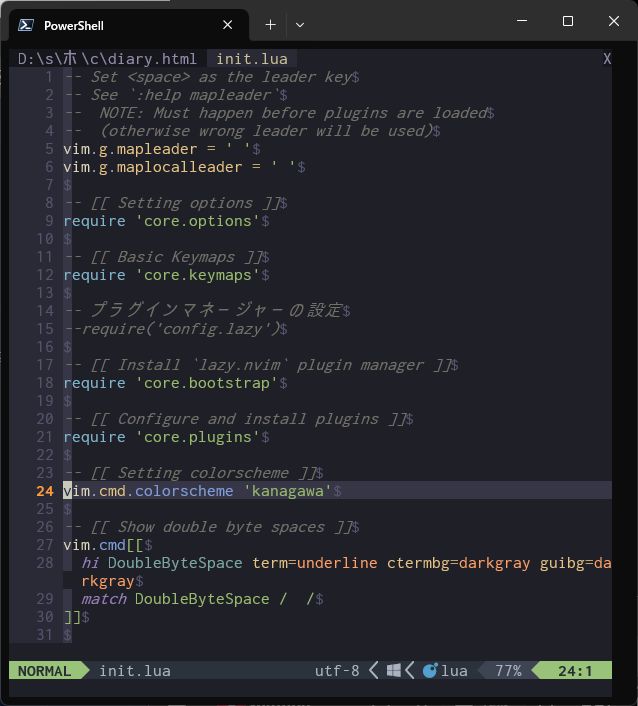Minimize the terminal window

point(521,21)
